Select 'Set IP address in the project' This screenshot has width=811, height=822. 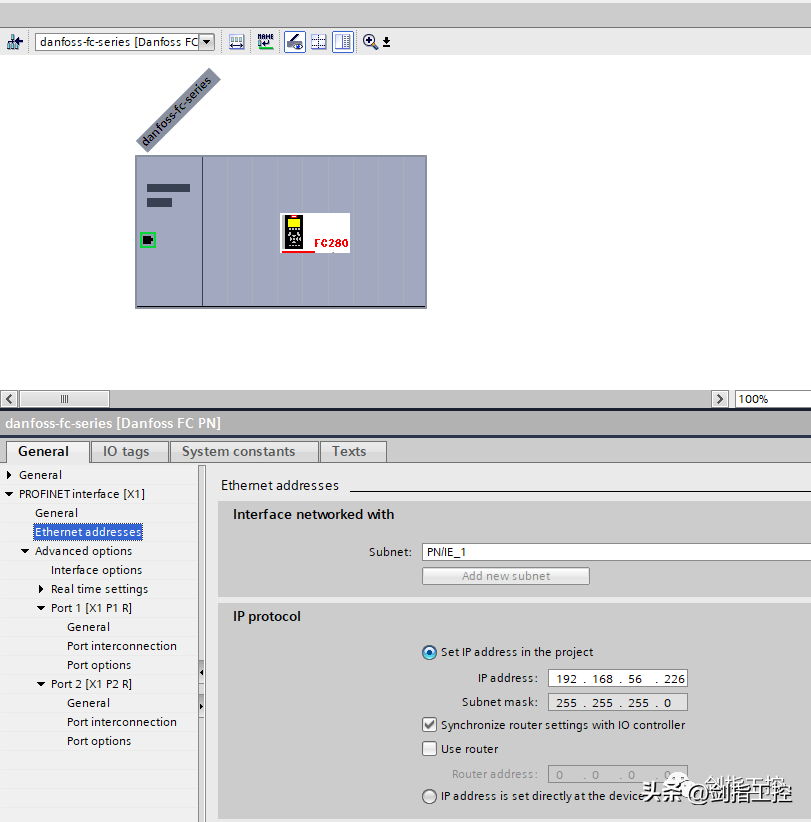click(430, 652)
